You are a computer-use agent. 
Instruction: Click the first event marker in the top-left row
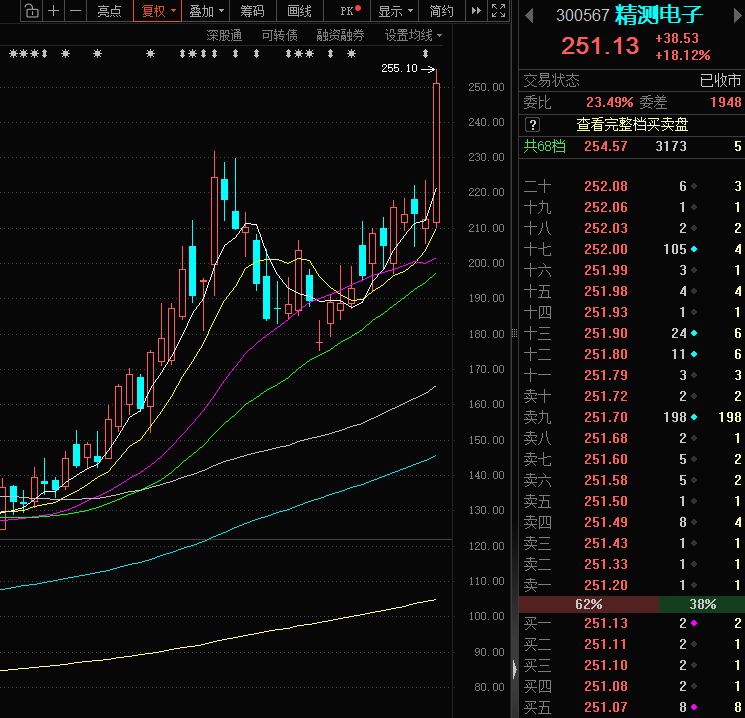13,54
